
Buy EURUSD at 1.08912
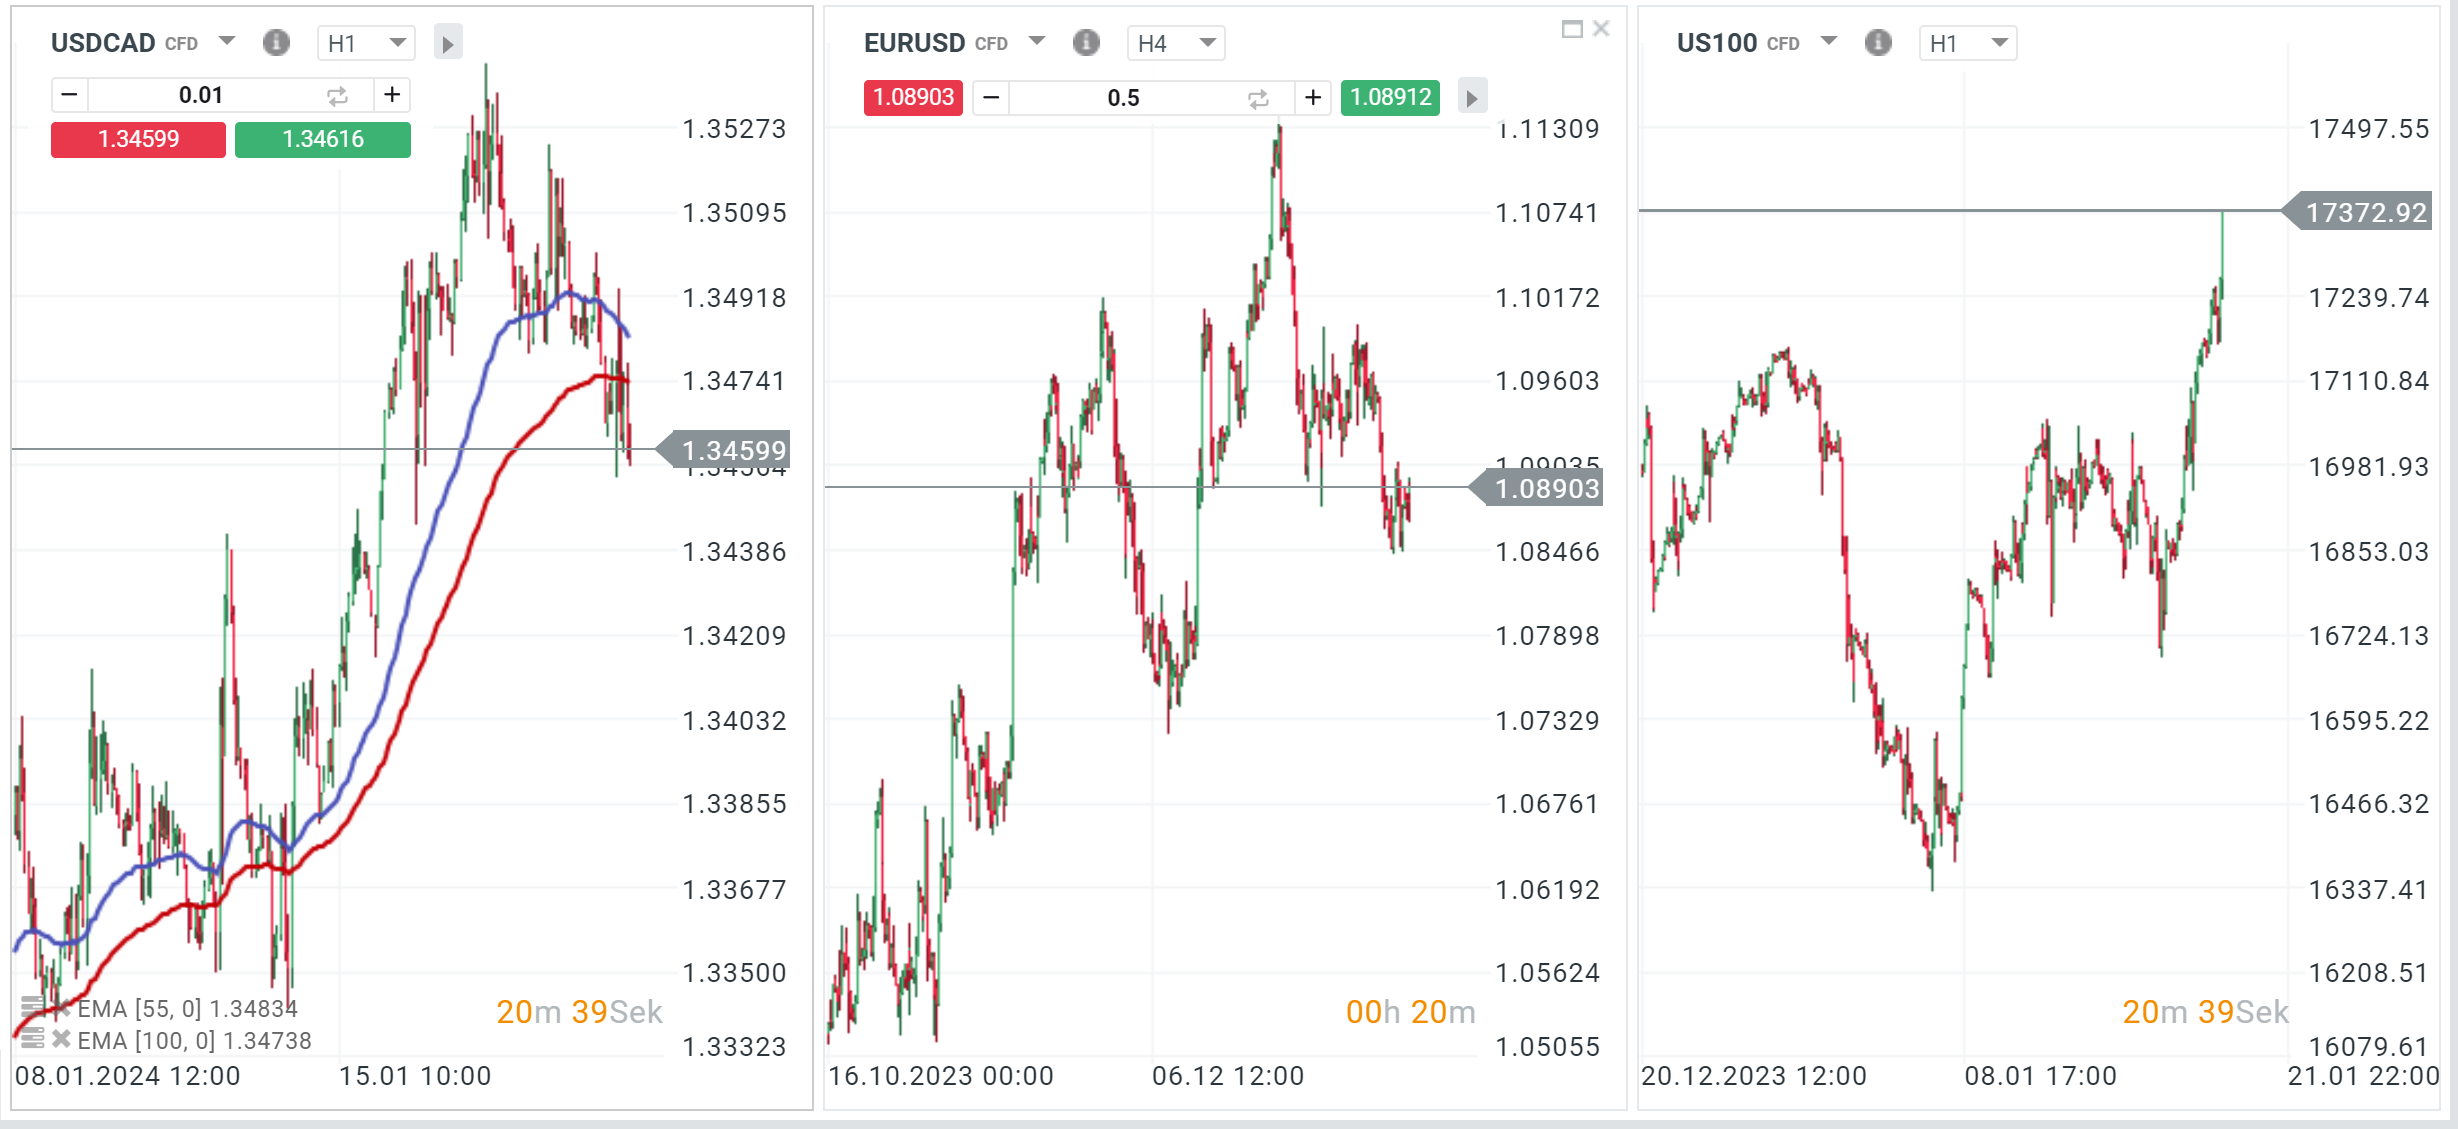click(1390, 97)
